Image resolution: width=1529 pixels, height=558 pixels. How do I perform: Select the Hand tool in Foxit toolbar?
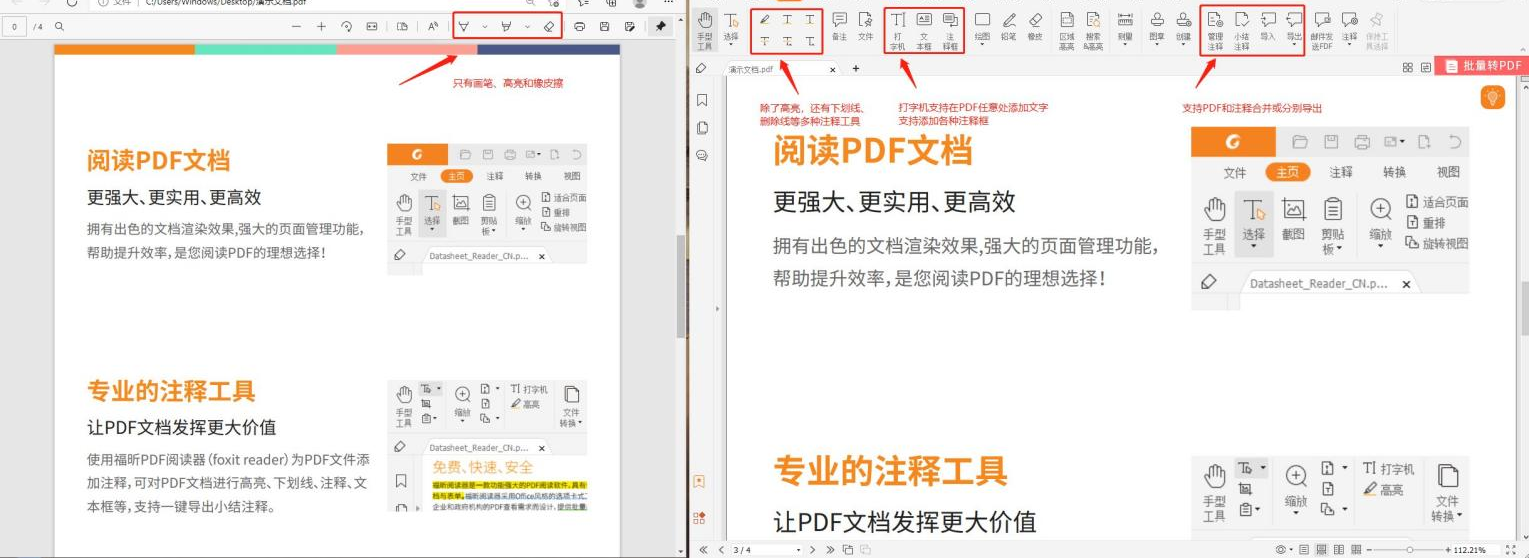704,30
